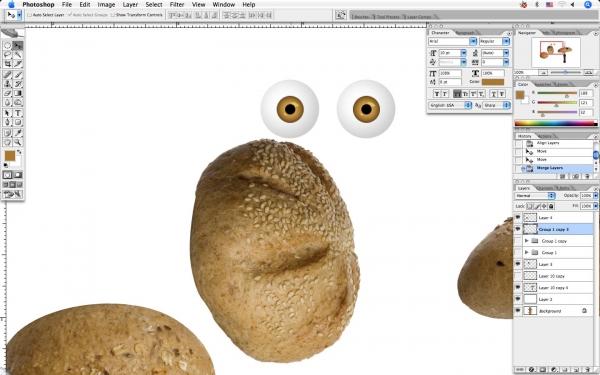Open the font size dropdown
The width and height of the screenshot is (600, 375).
463,53
